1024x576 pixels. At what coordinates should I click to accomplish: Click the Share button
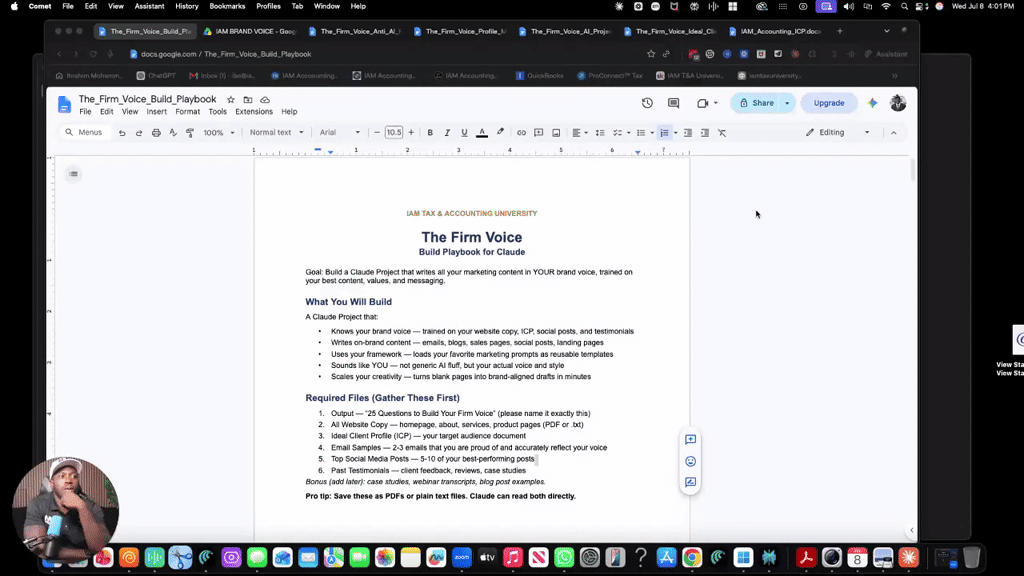pyautogui.click(x=756, y=103)
